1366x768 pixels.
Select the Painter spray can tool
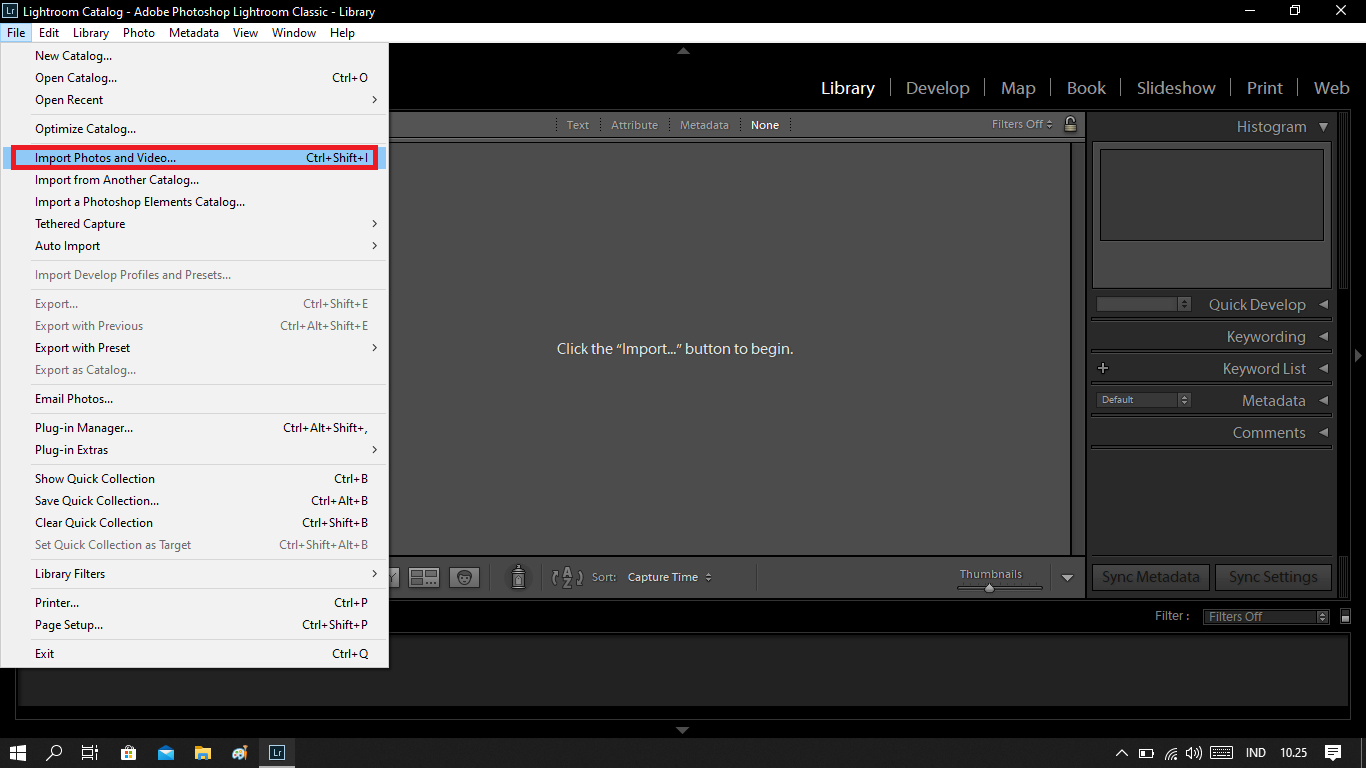[517, 577]
